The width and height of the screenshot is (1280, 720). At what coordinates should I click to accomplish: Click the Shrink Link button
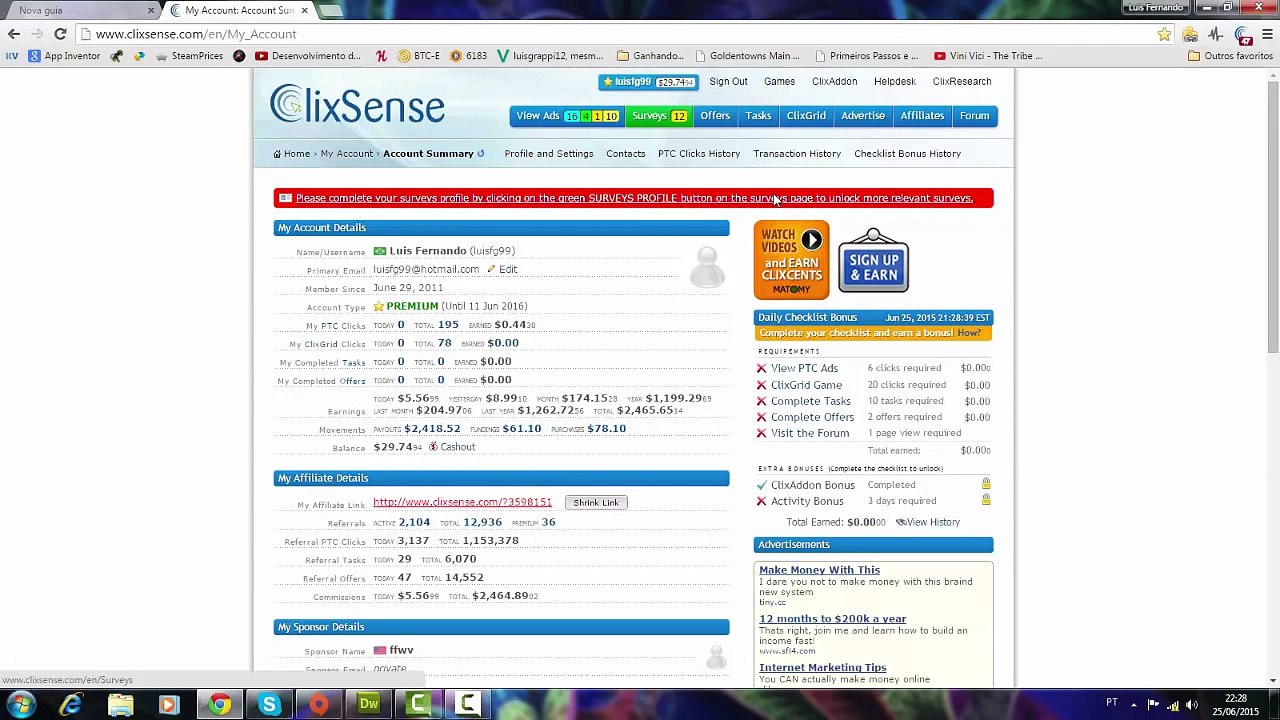596,503
